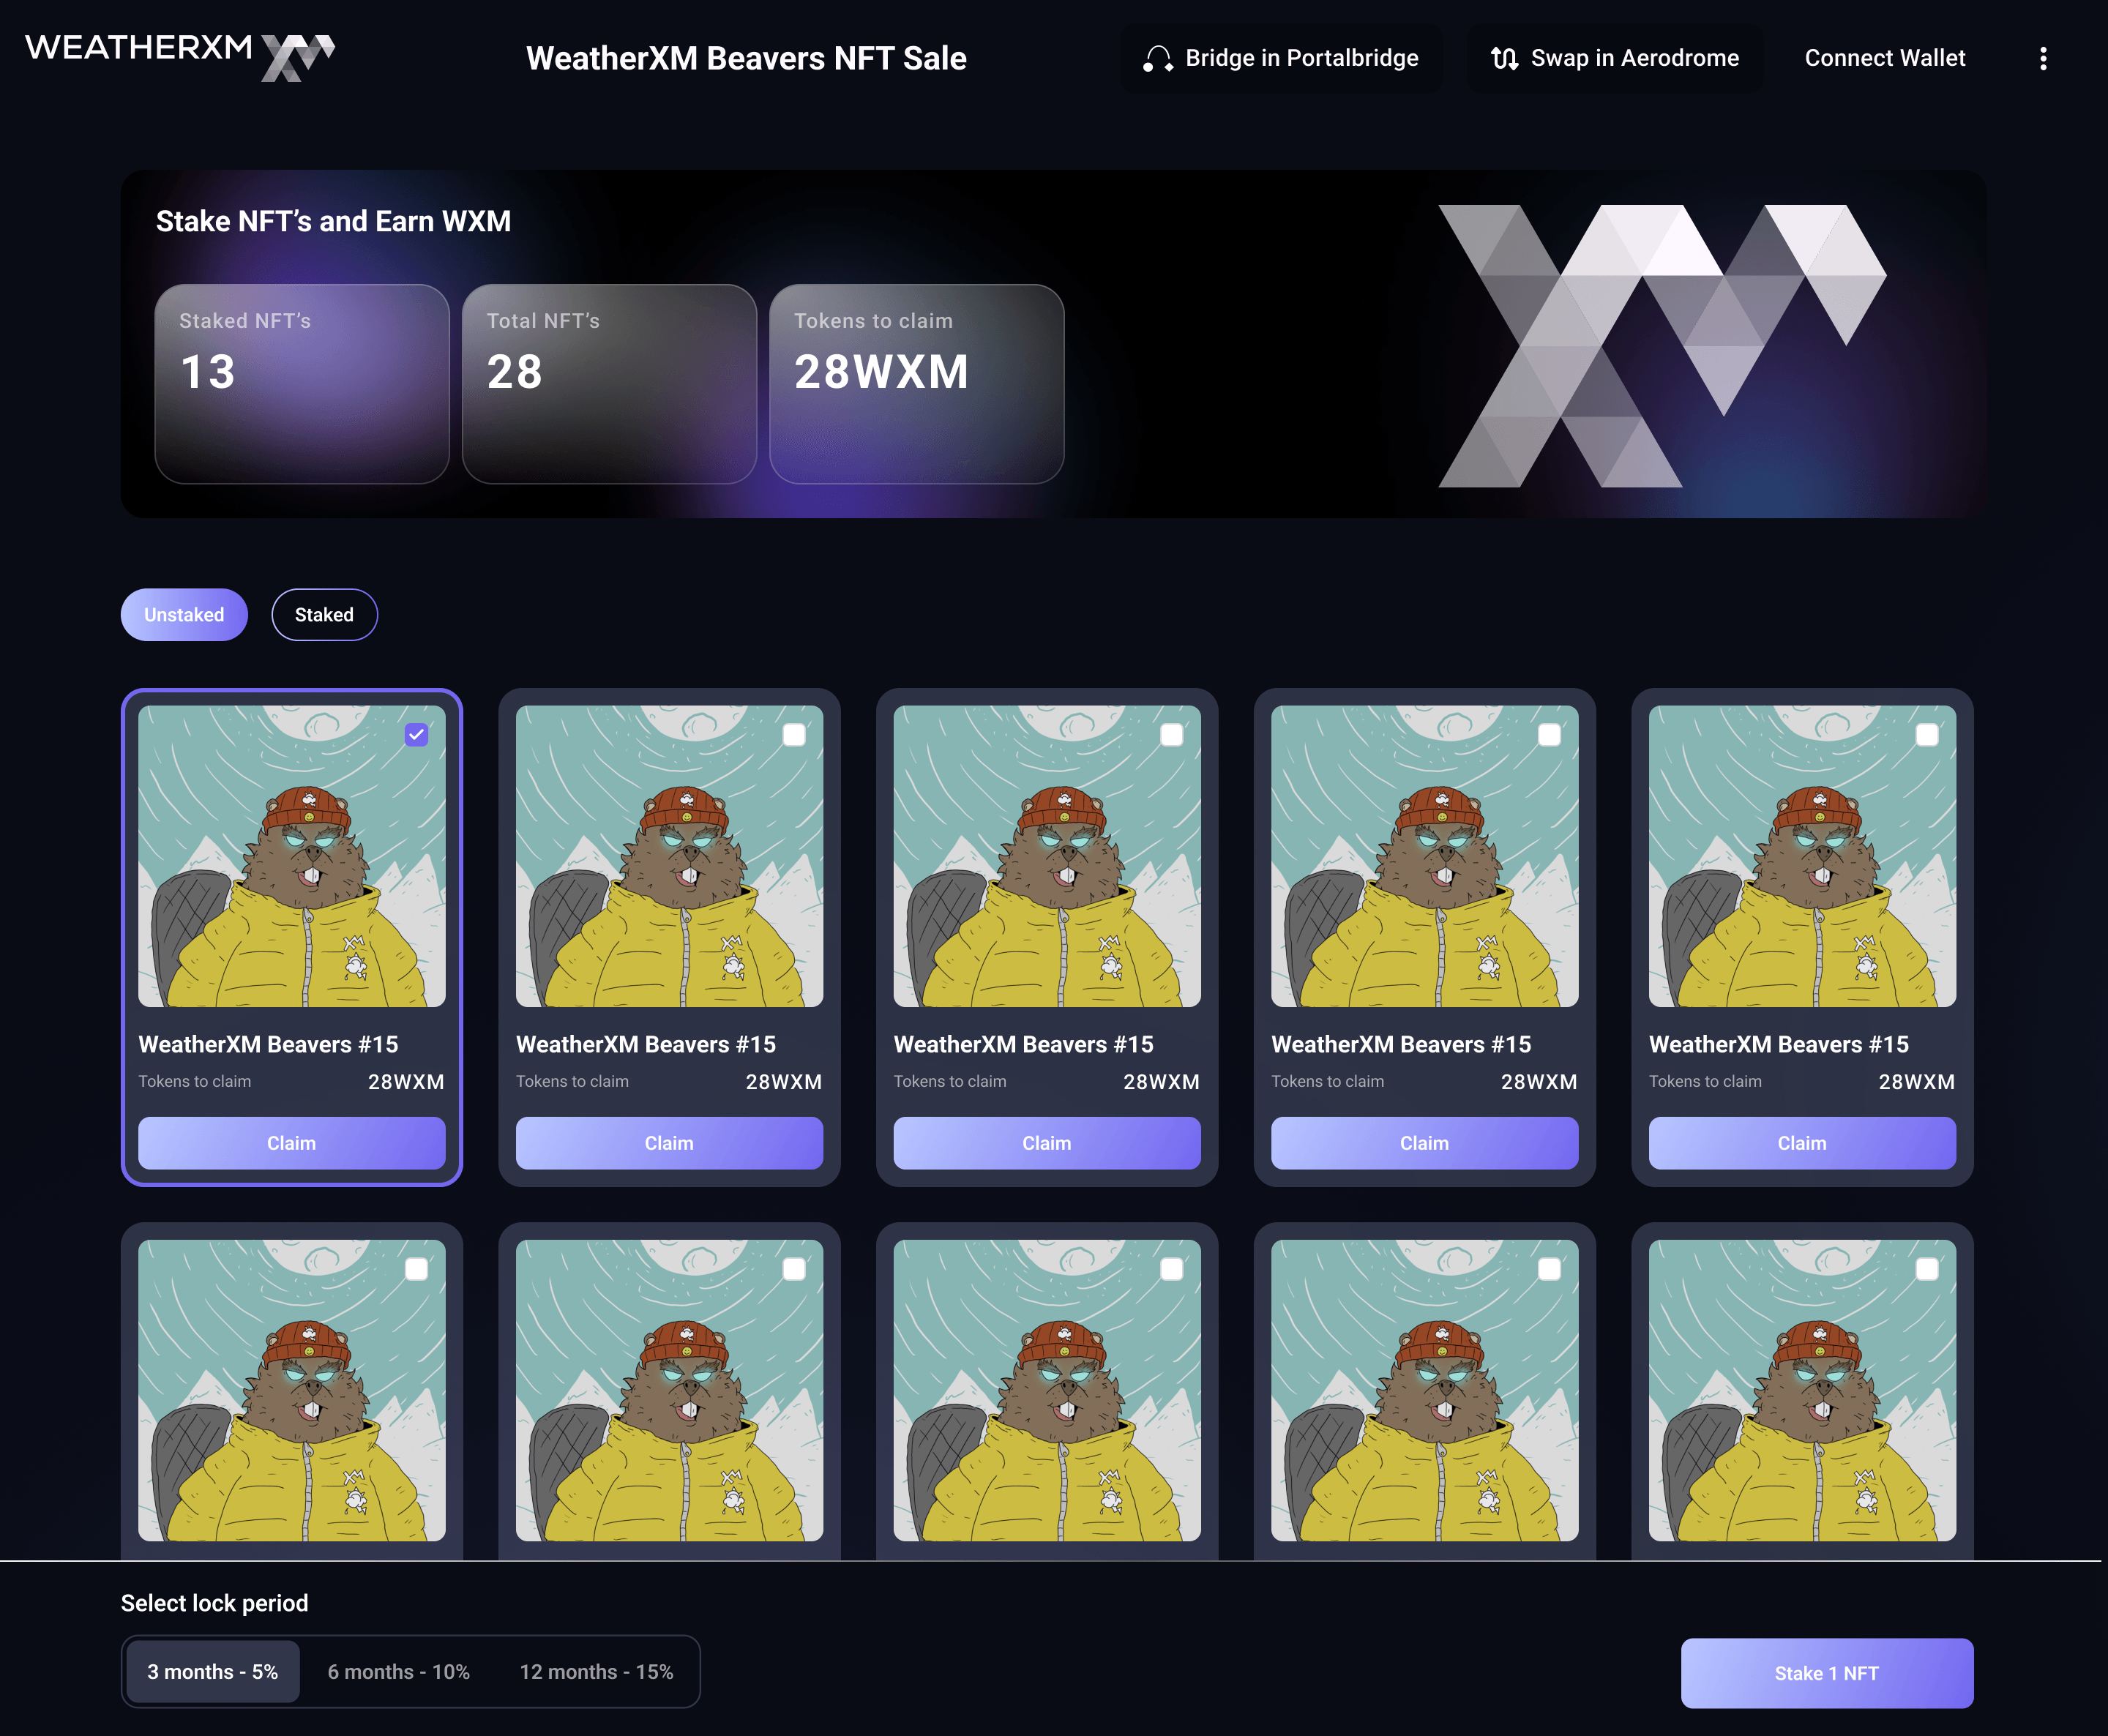Click the headphones icon next to Bridge in Portalbridge
The image size is (2108, 1736).
[x=1159, y=58]
